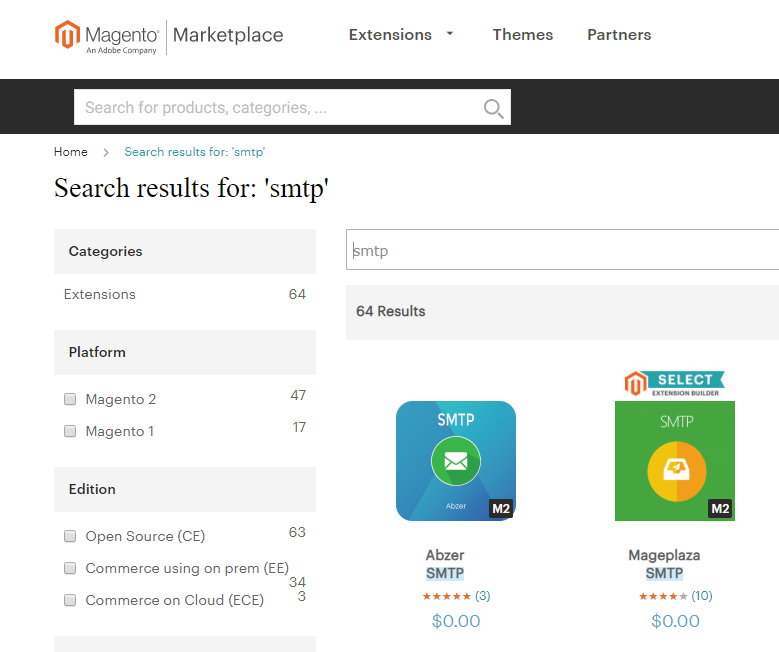Image resolution: width=779 pixels, height=652 pixels.
Task: Open the Mageplaza SMTP product image
Action: click(x=675, y=461)
